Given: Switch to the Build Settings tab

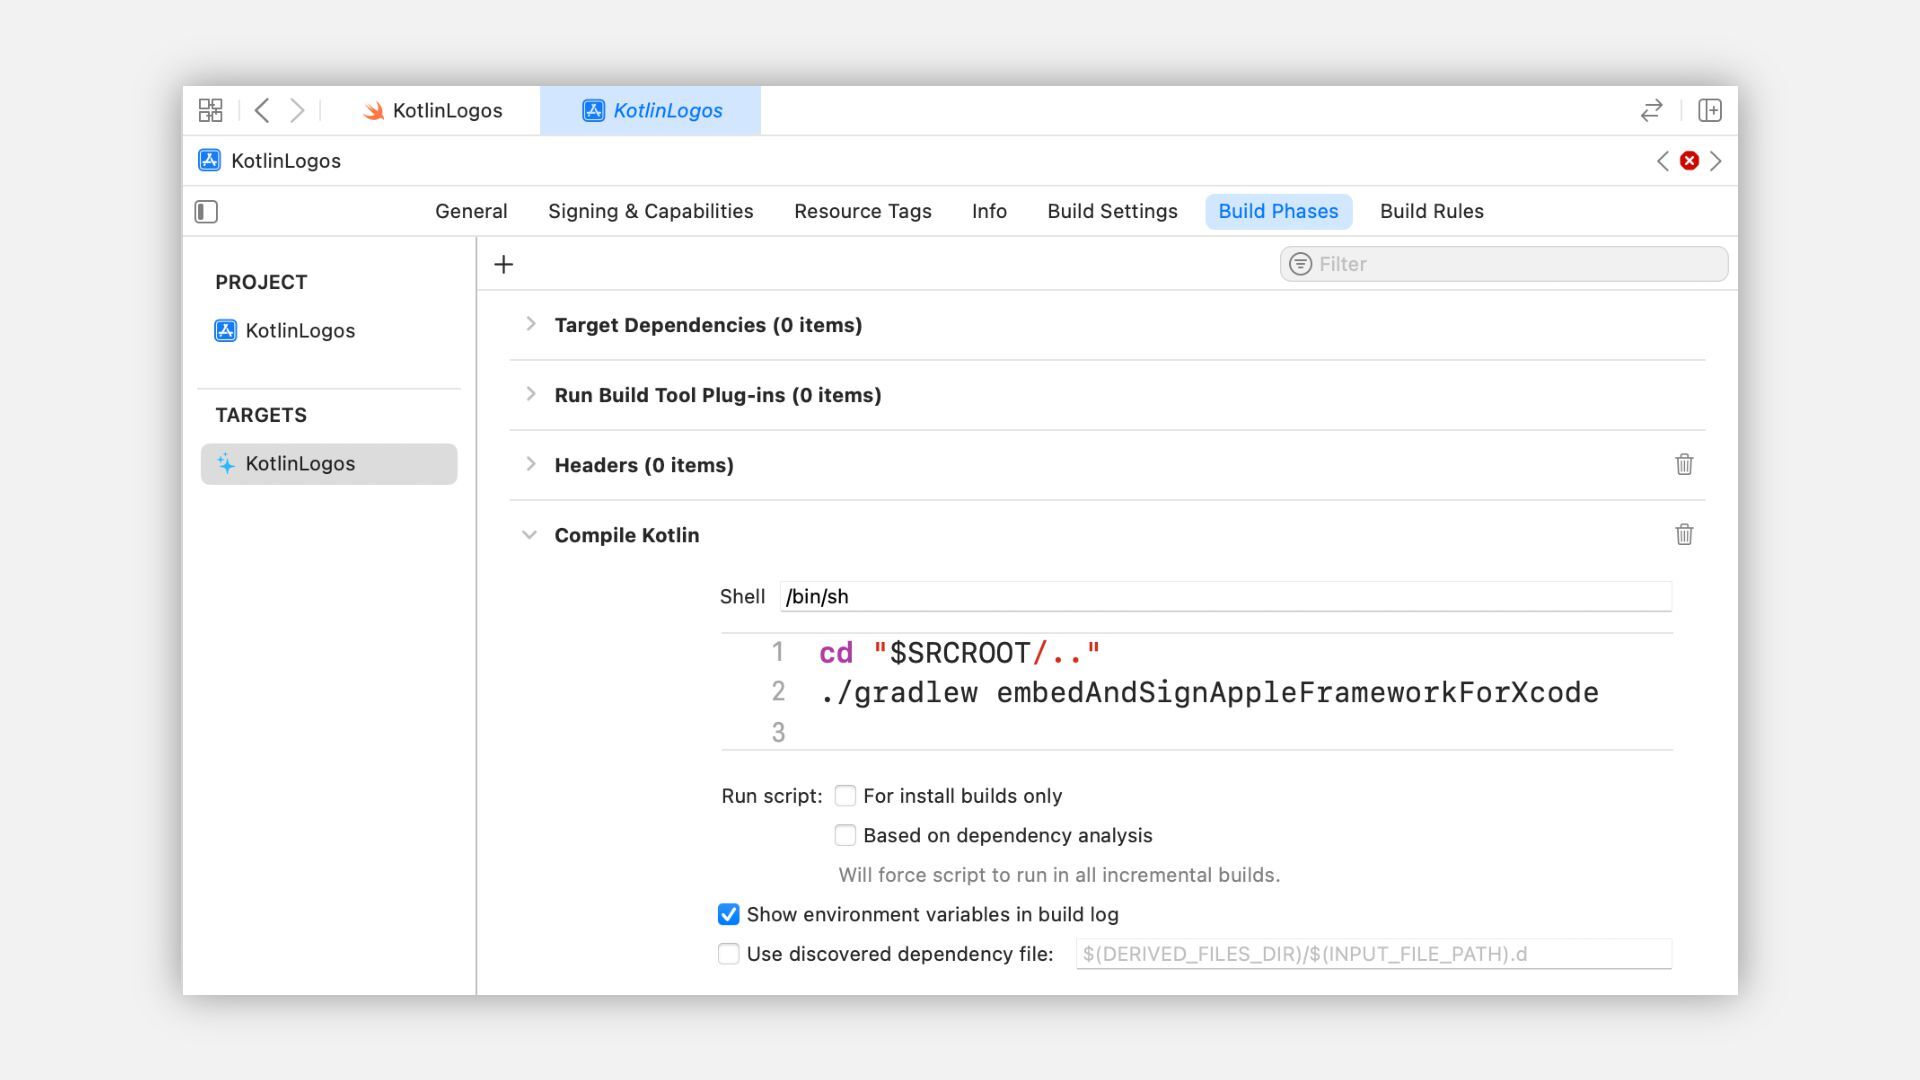Looking at the screenshot, I should tap(1112, 211).
